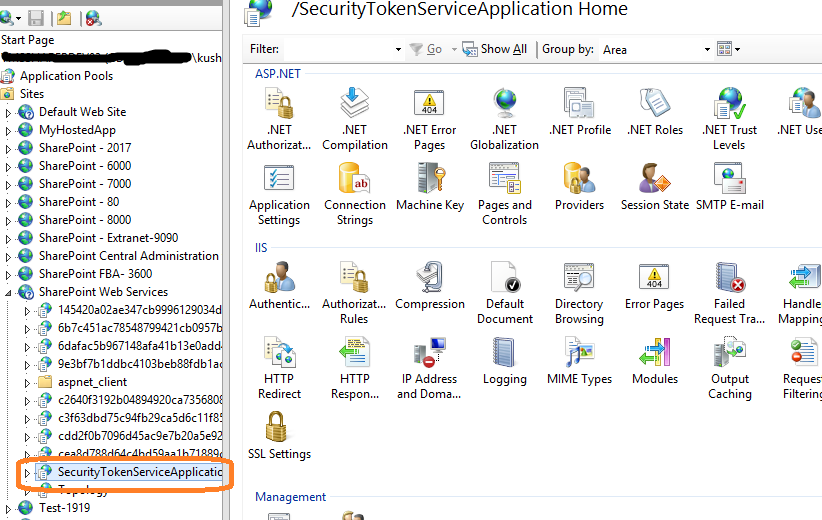Screen dimensions: 822x520
Task: Open the Filter dropdown arrow
Action: click(398, 49)
